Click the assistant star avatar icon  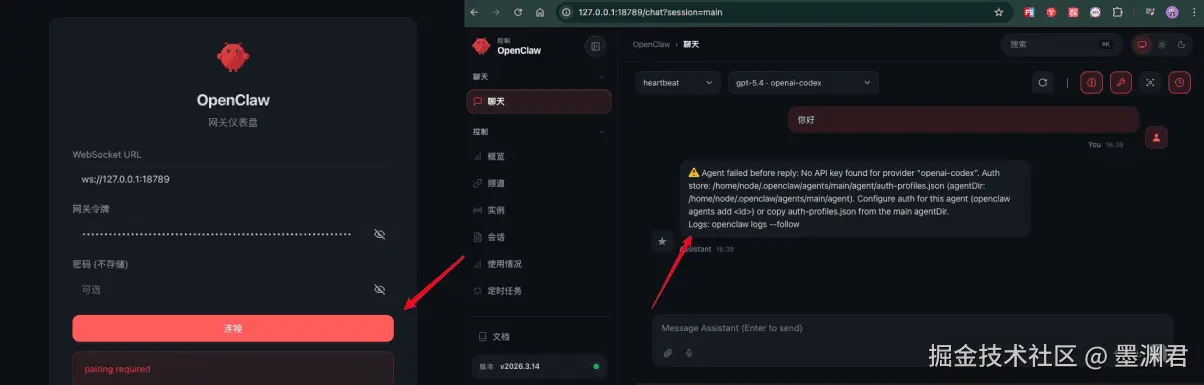661,241
